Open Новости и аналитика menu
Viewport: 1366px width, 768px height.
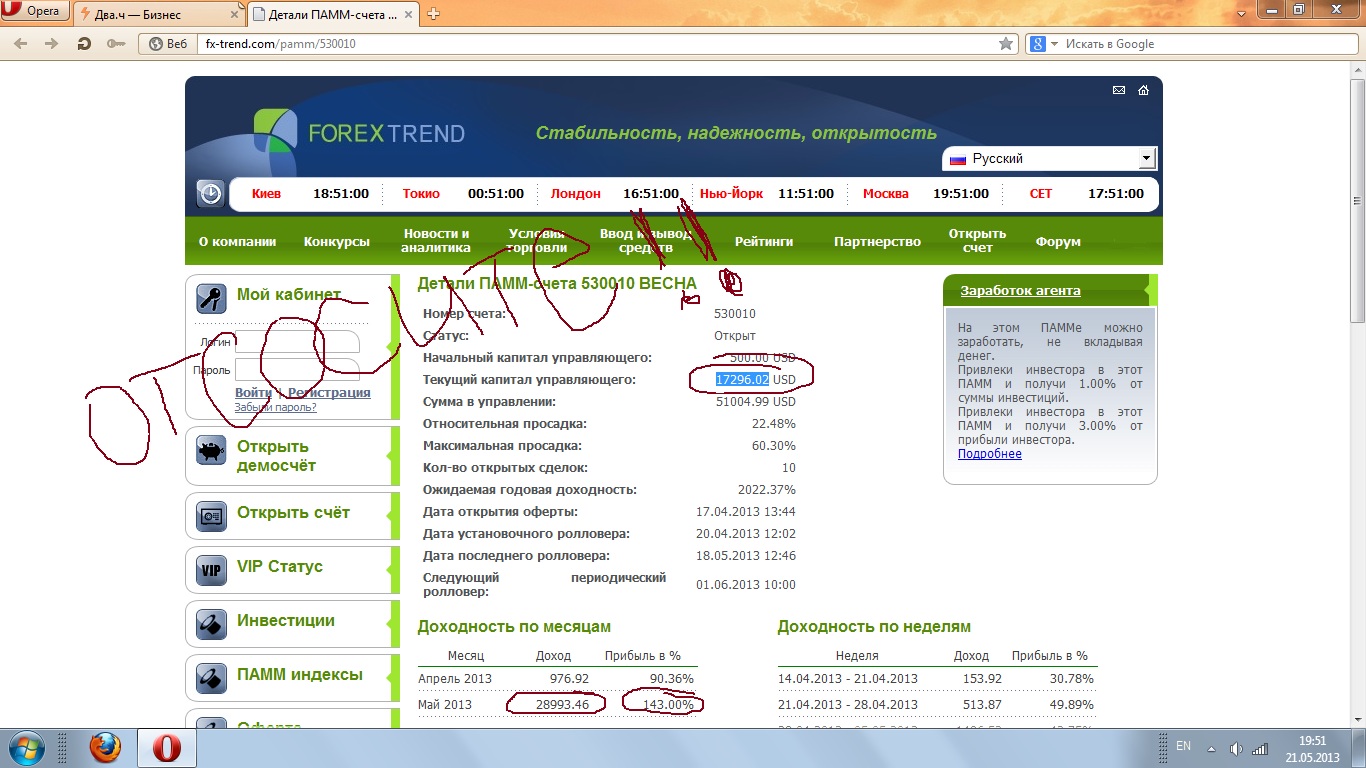(436, 241)
